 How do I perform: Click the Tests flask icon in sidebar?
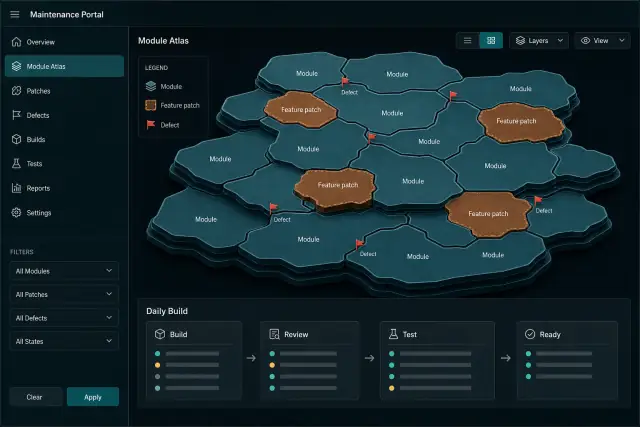coord(16,164)
